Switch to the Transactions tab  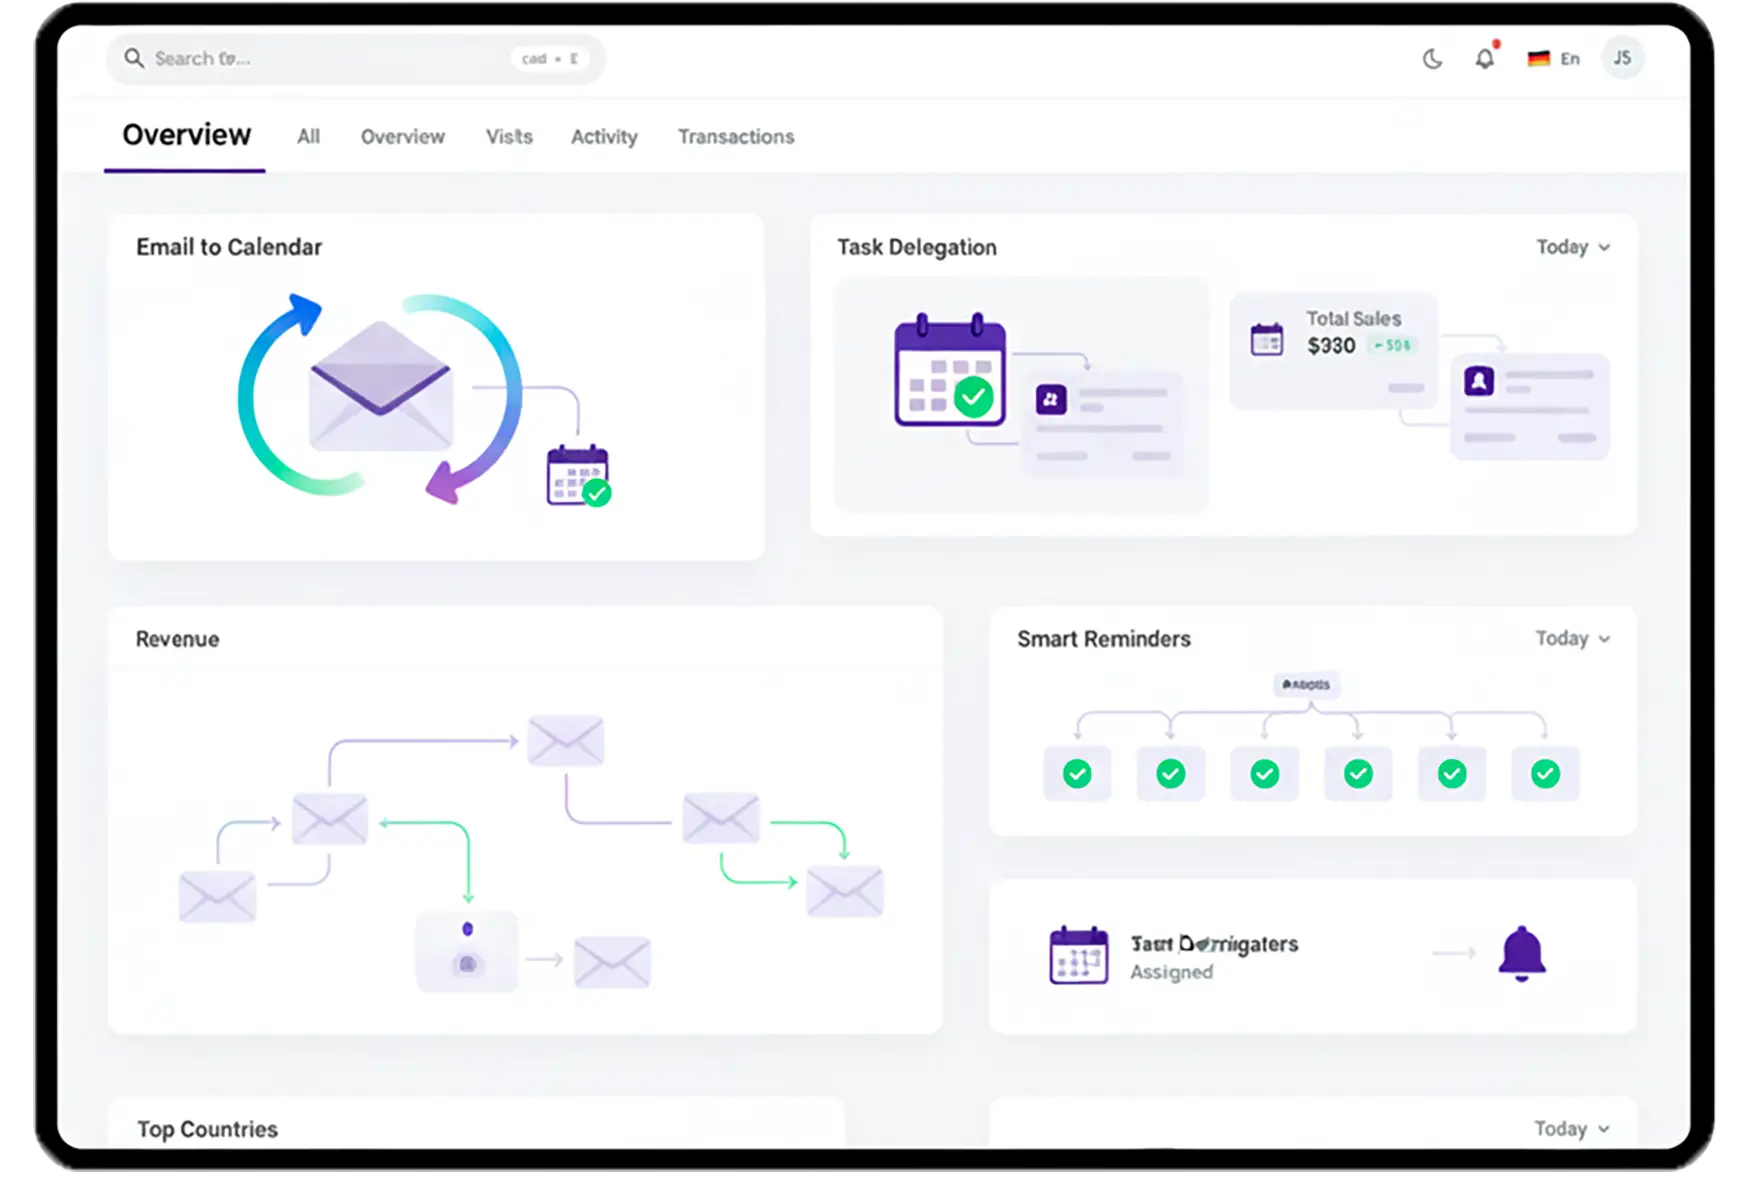(x=736, y=137)
